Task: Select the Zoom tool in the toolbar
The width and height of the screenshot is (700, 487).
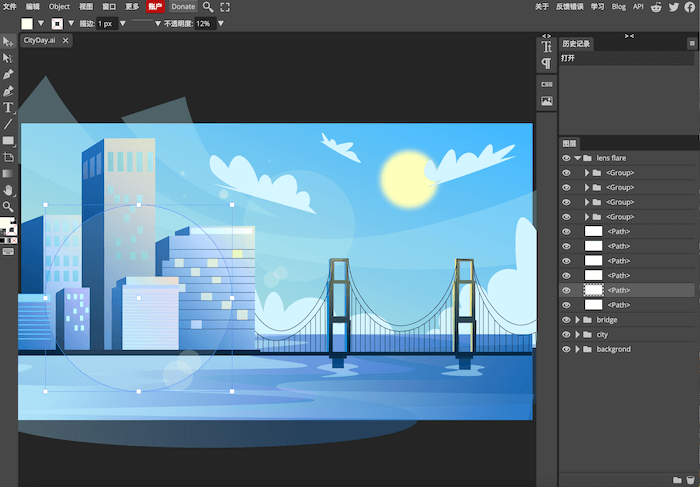Action: (8, 207)
